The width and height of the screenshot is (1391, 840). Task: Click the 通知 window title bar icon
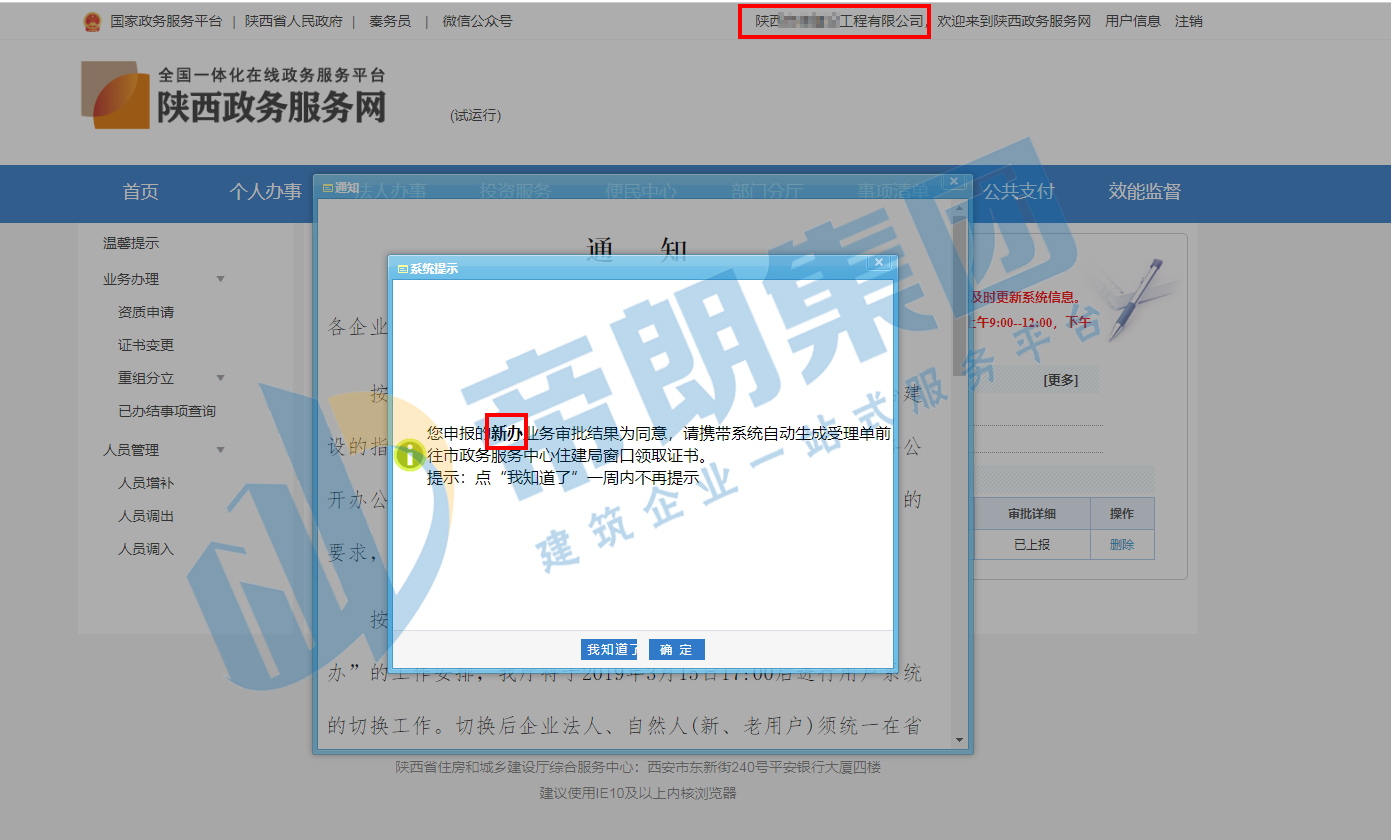click(x=326, y=188)
